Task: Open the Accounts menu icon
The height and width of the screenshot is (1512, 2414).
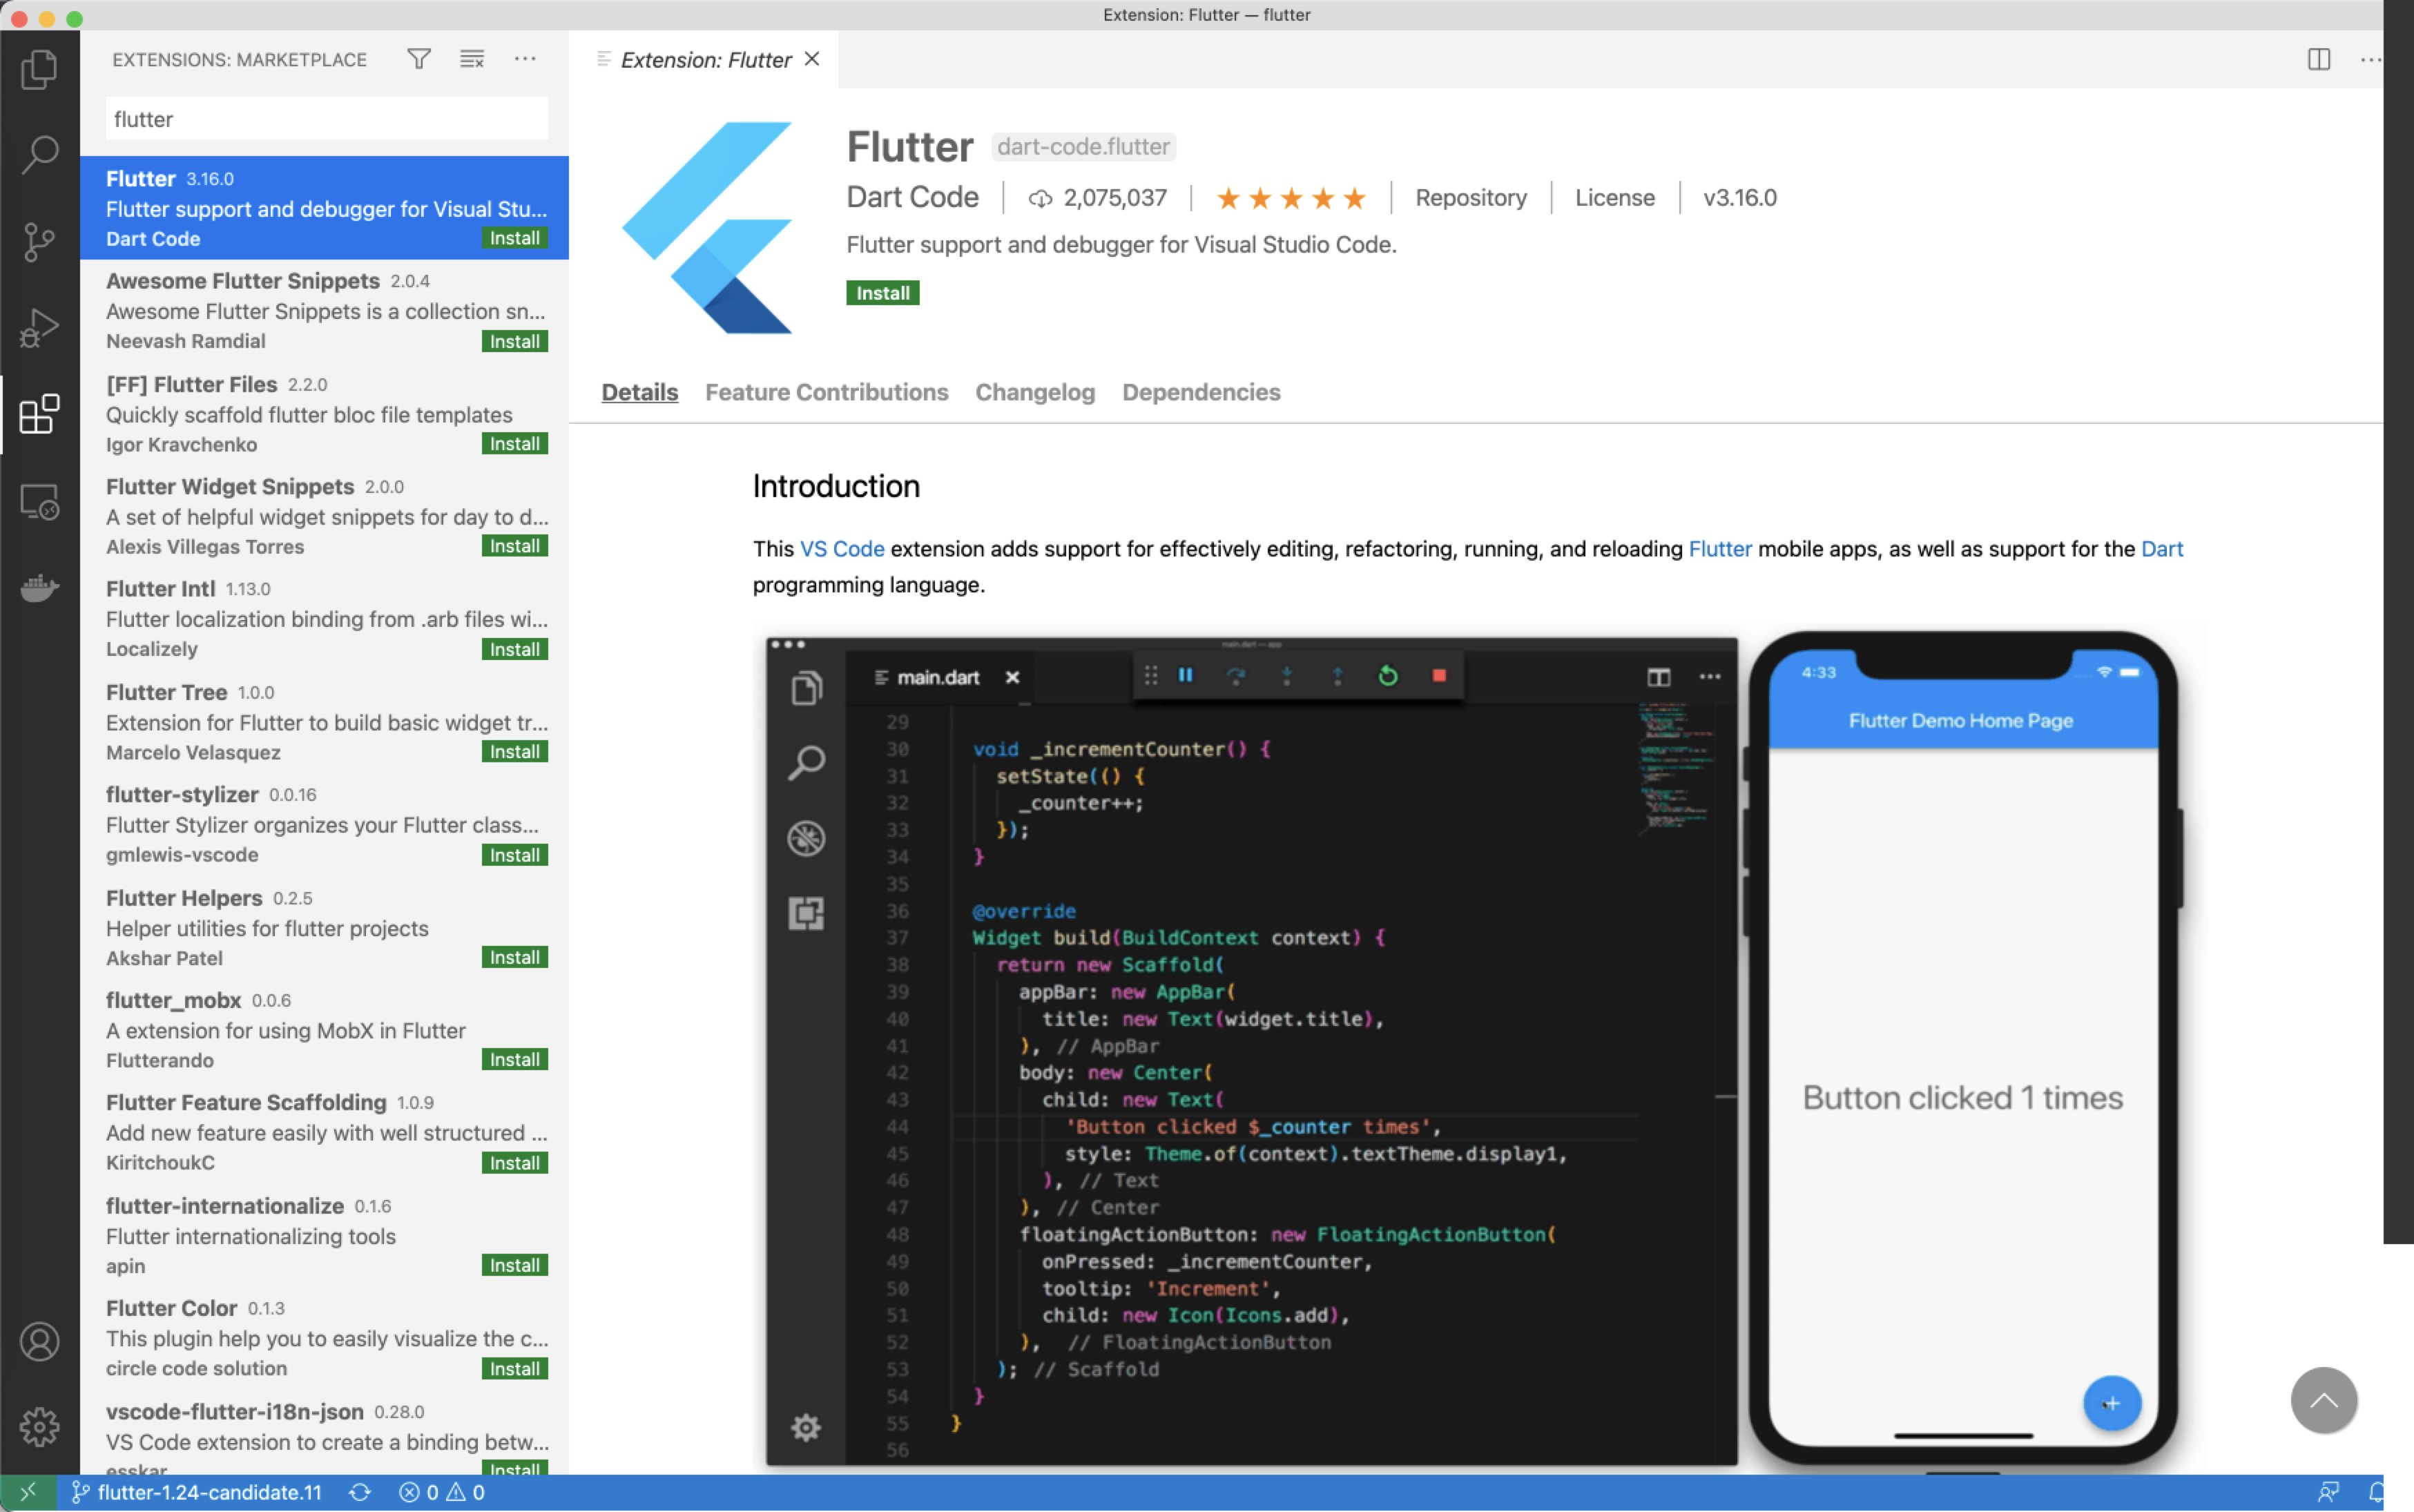Action: [39, 1341]
